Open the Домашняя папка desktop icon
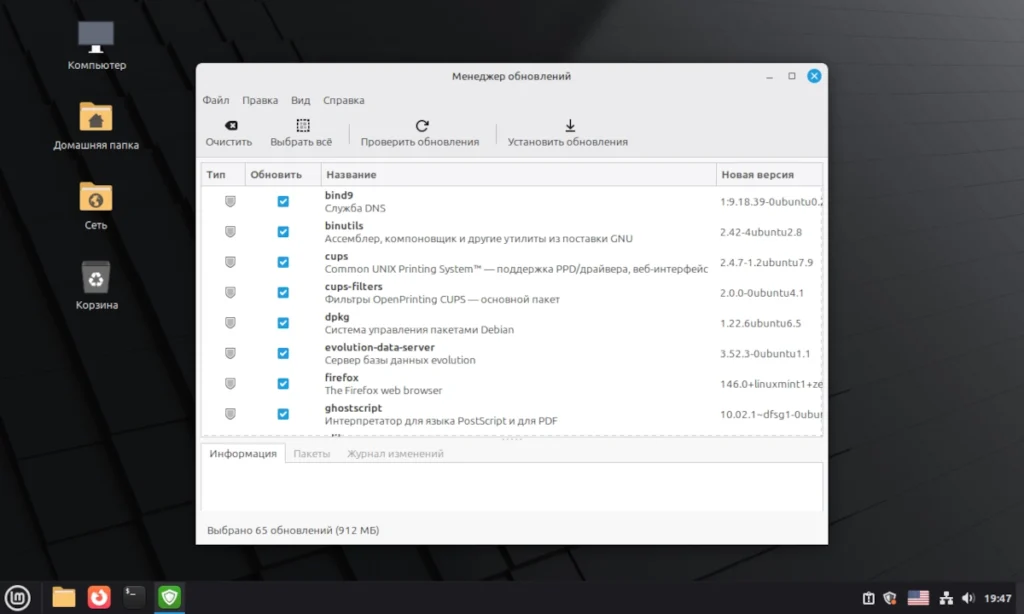This screenshot has width=1024, height=614. (96, 125)
